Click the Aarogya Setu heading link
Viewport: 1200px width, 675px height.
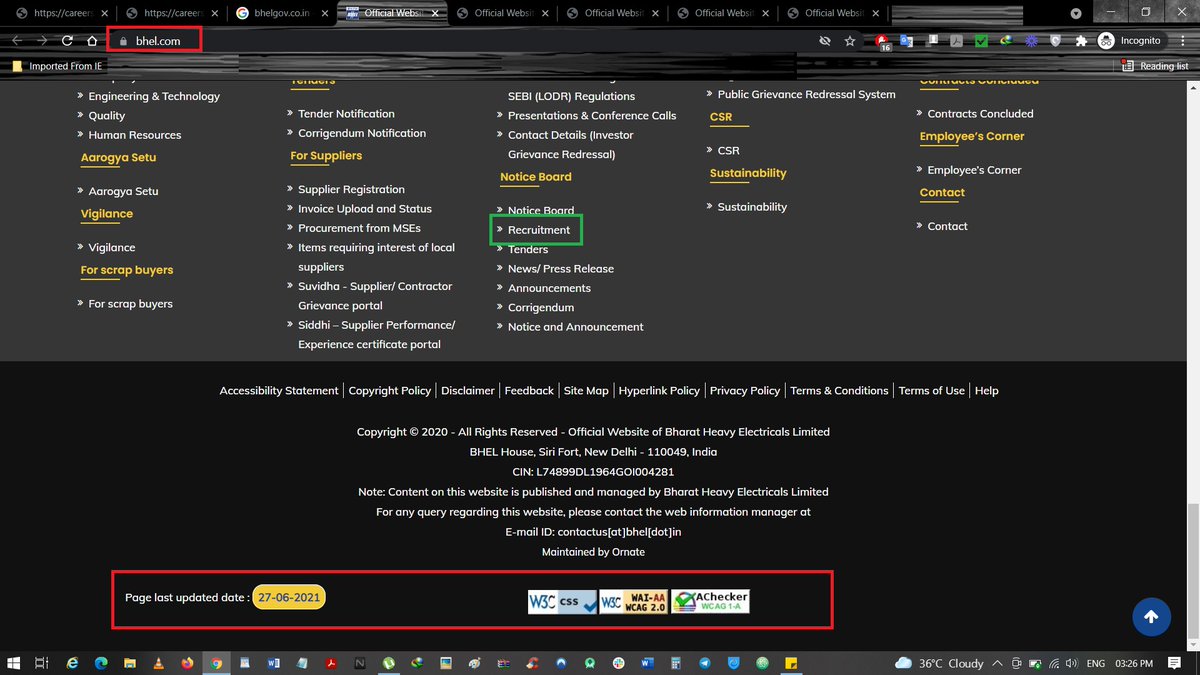(x=118, y=158)
